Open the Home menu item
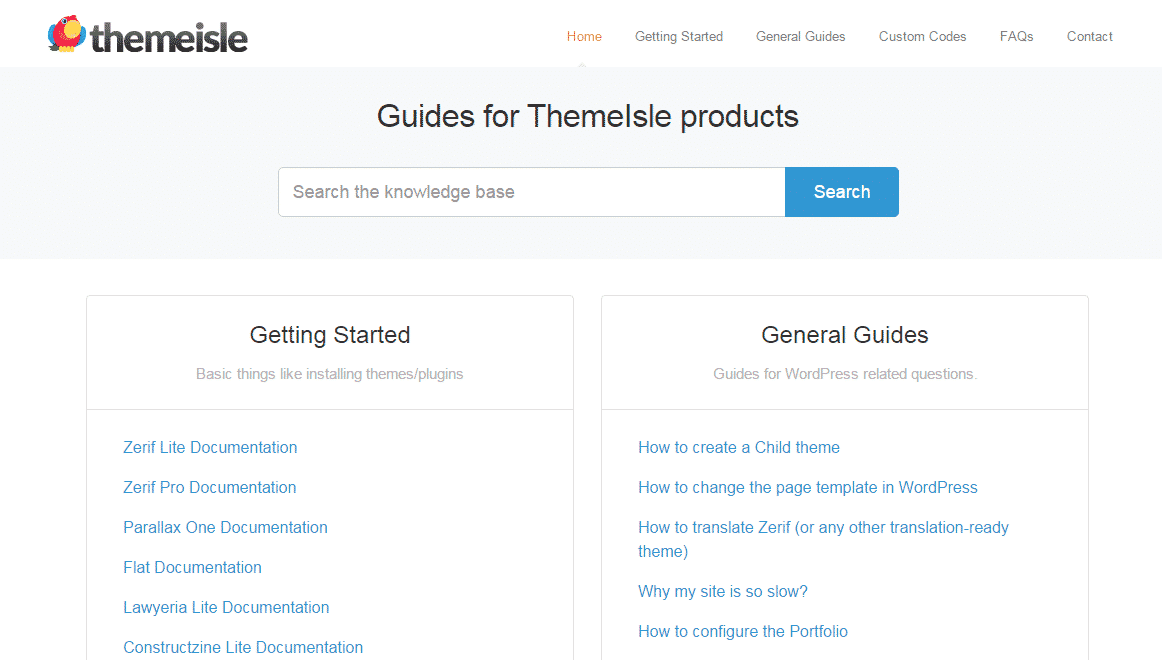Screen dimensions: 1162x660 pos(584,36)
